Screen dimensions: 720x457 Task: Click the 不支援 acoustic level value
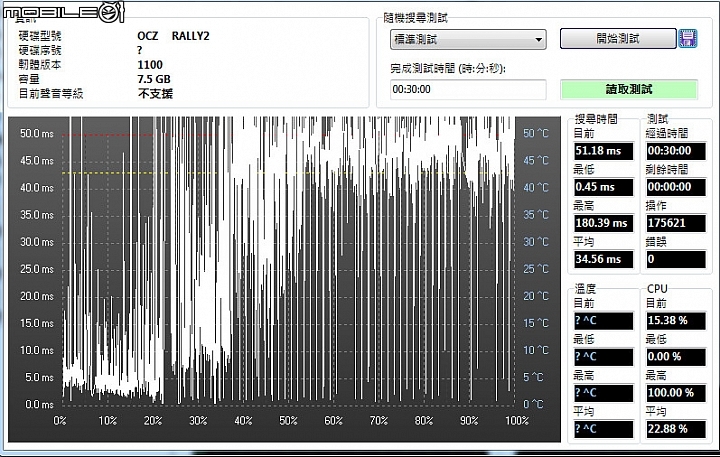coord(155,94)
